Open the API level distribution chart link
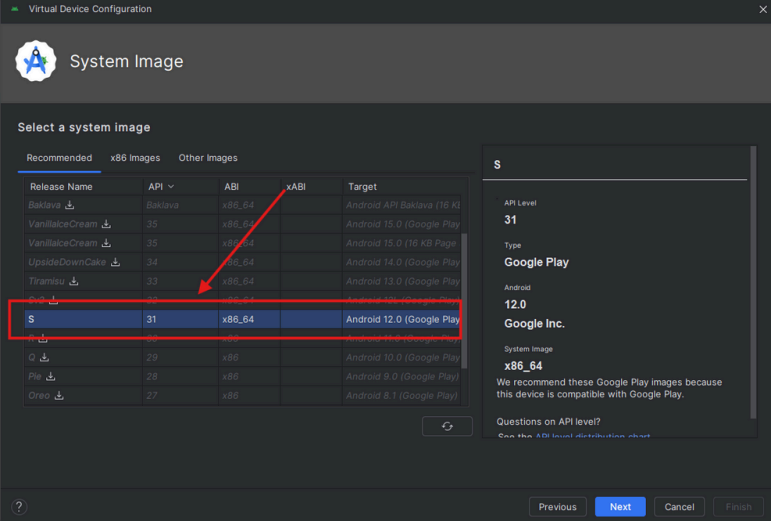 tap(592, 436)
